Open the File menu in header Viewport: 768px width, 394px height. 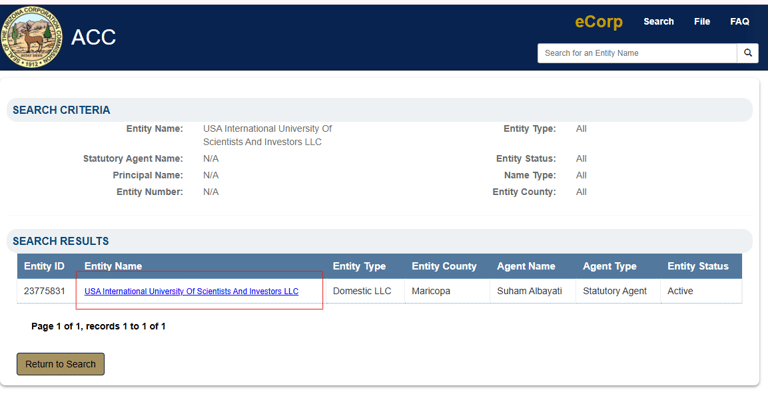702,22
